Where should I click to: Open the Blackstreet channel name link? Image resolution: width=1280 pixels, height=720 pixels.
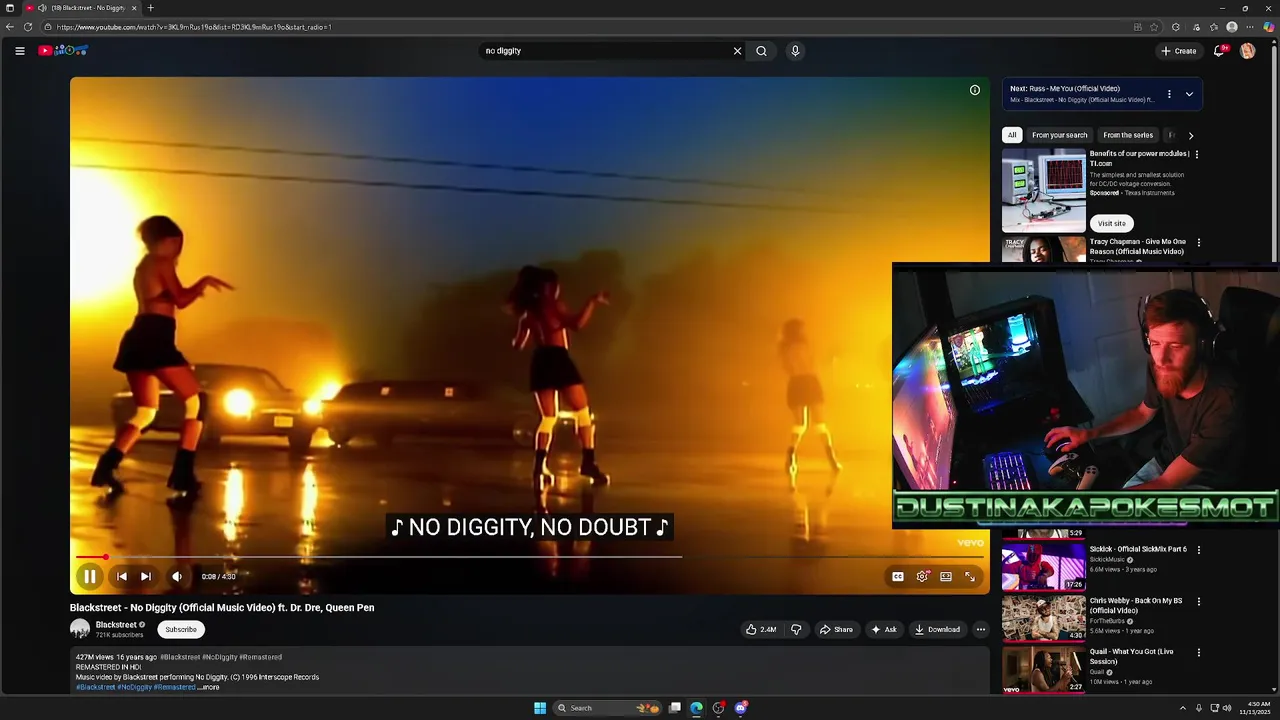click(x=116, y=625)
